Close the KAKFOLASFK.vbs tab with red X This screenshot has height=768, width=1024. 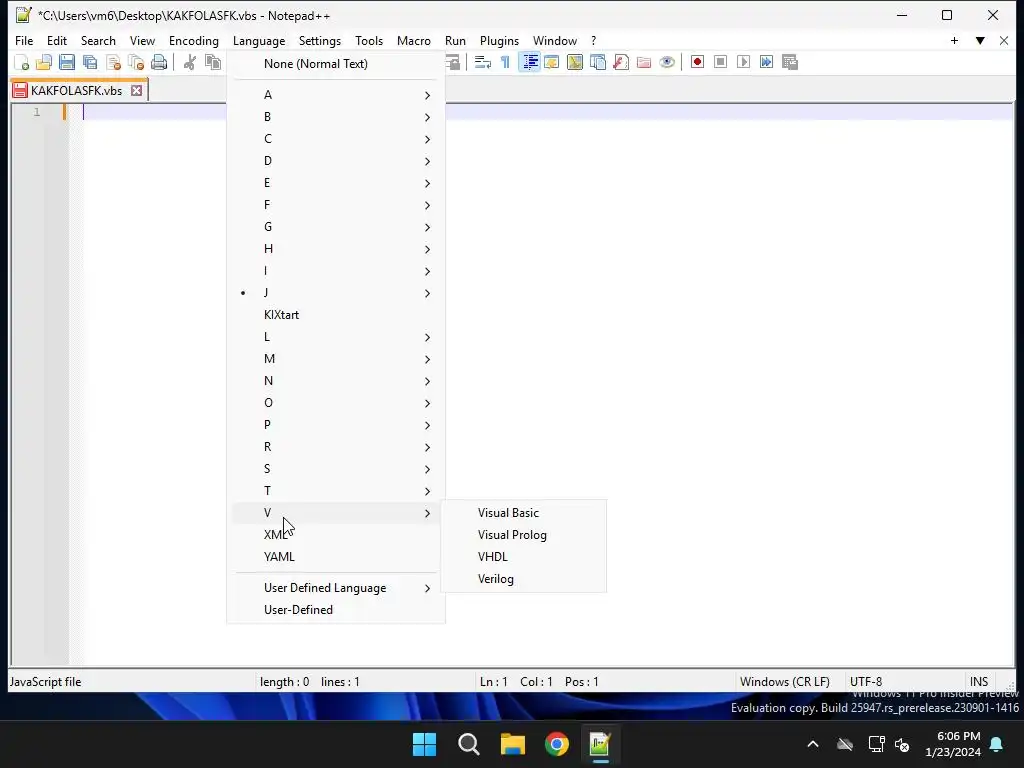tap(136, 90)
